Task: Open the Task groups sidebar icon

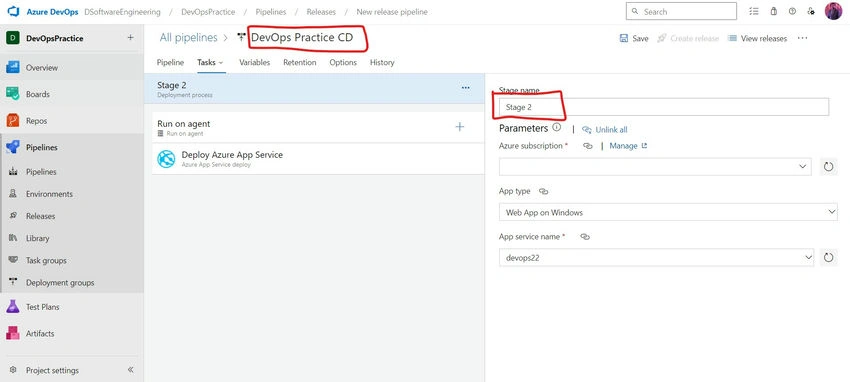Action: (14, 261)
